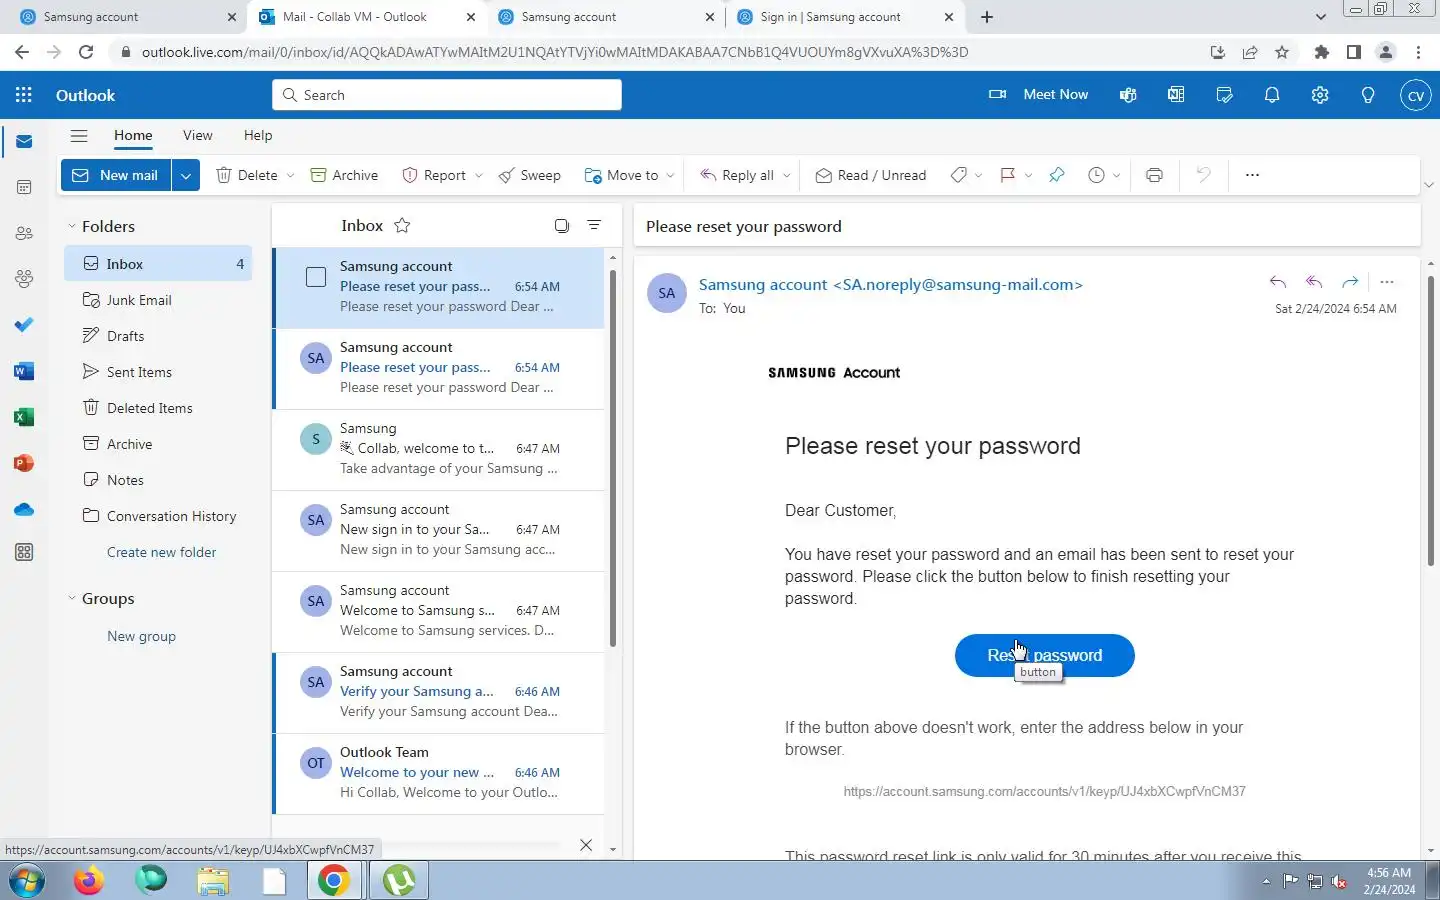This screenshot has height=900, width=1440.
Task: Toggle Read / Unread for the message
Action: coord(871,175)
